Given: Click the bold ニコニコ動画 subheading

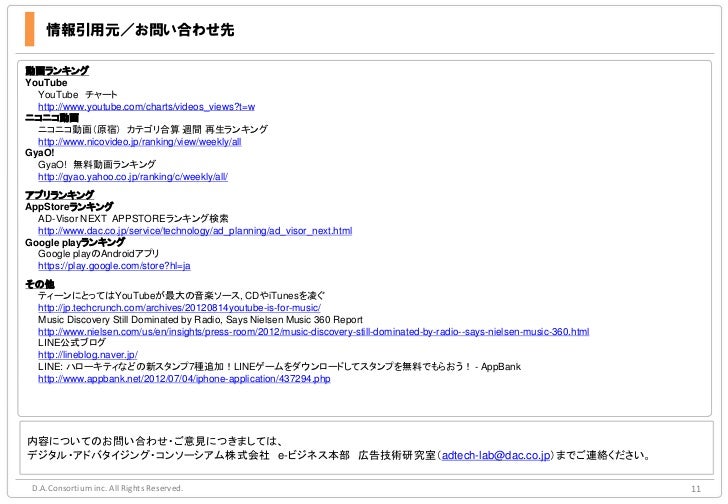Looking at the screenshot, I should coord(52,118).
